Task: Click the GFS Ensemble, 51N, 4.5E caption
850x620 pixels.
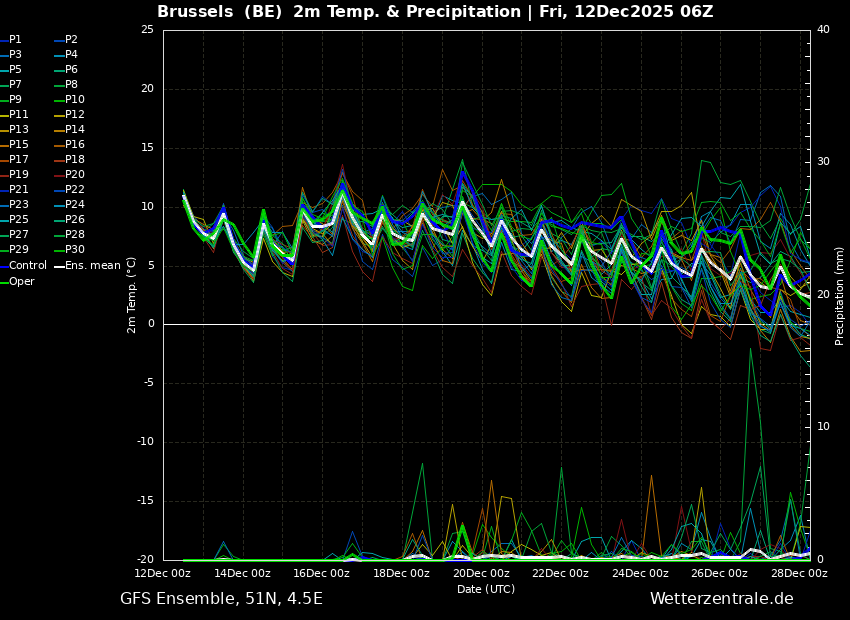Action: point(221,599)
